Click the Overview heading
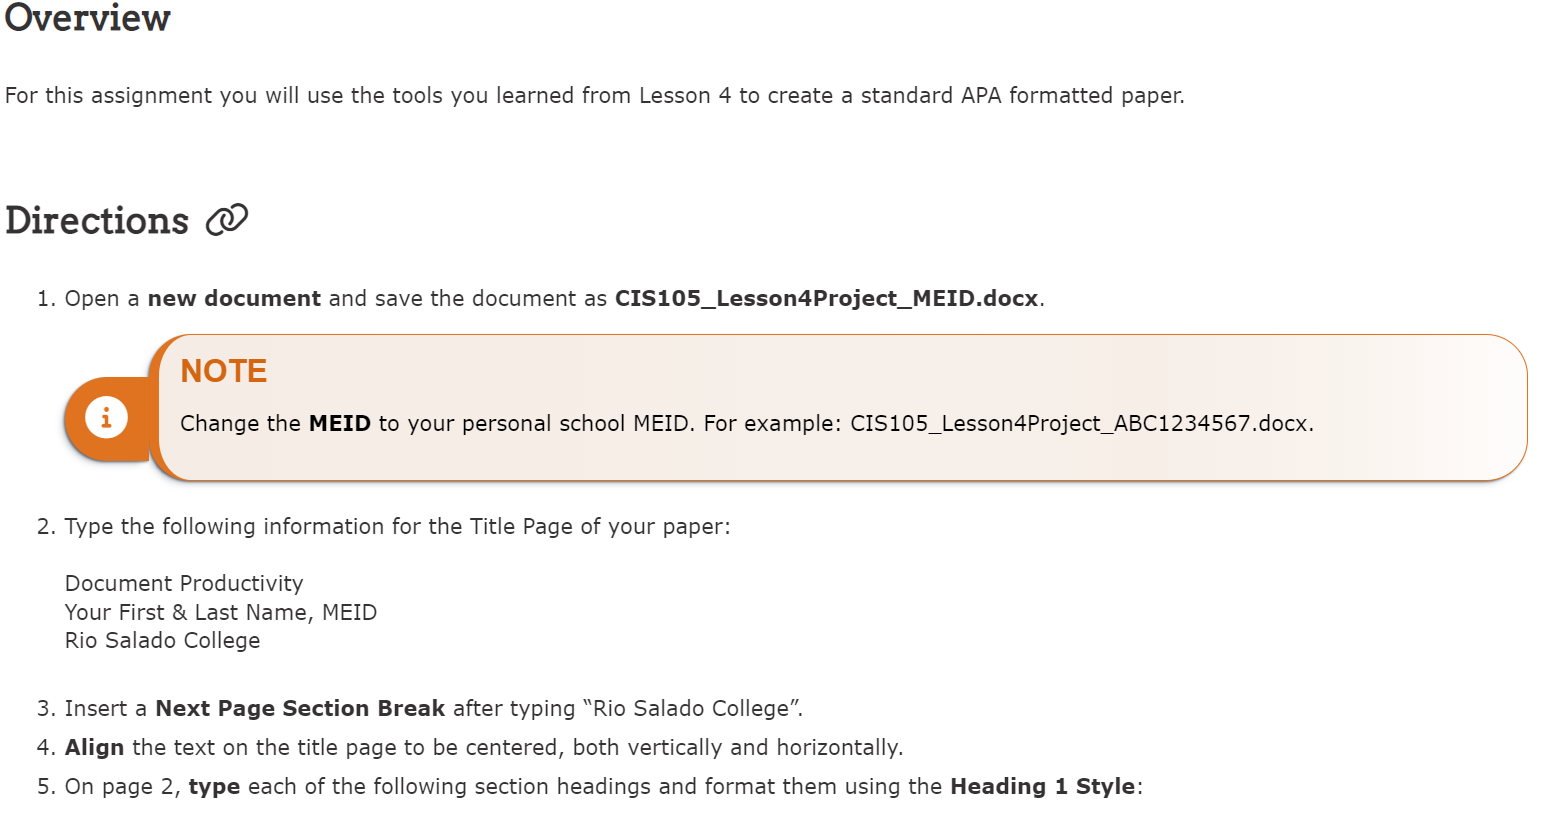The height and width of the screenshot is (828, 1556). coord(88,18)
